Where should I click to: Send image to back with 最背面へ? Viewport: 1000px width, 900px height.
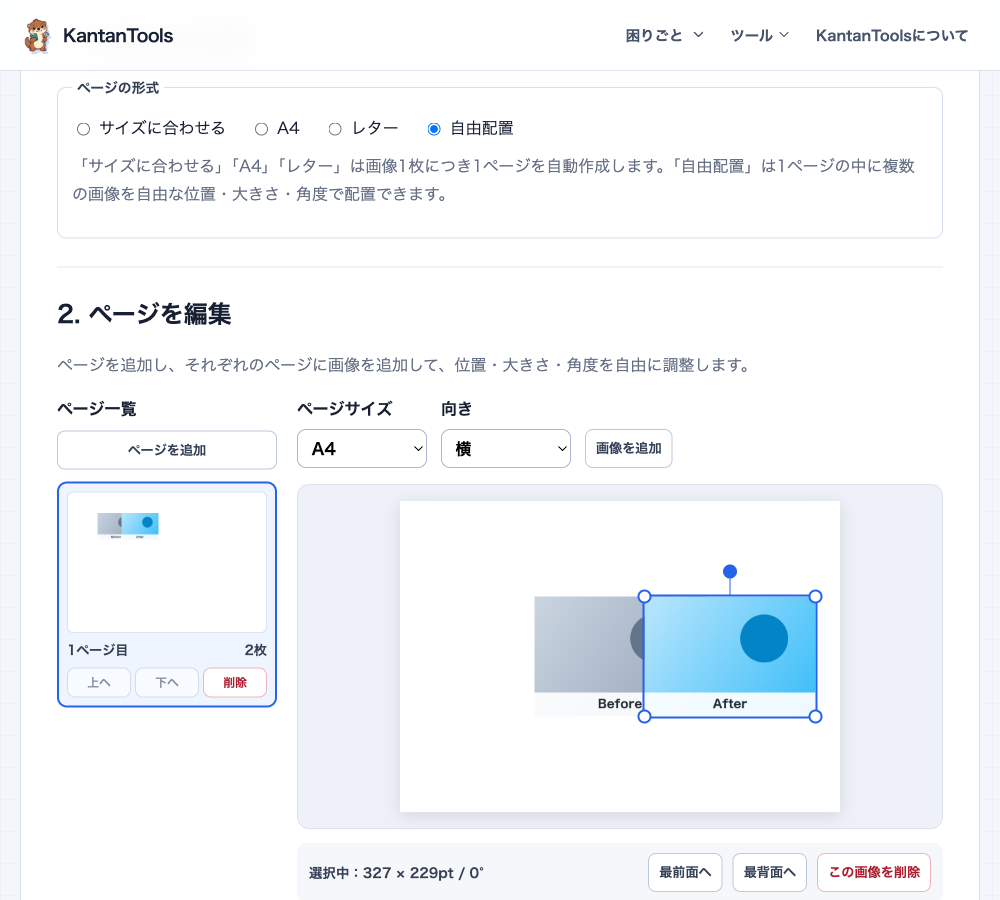(x=770, y=872)
